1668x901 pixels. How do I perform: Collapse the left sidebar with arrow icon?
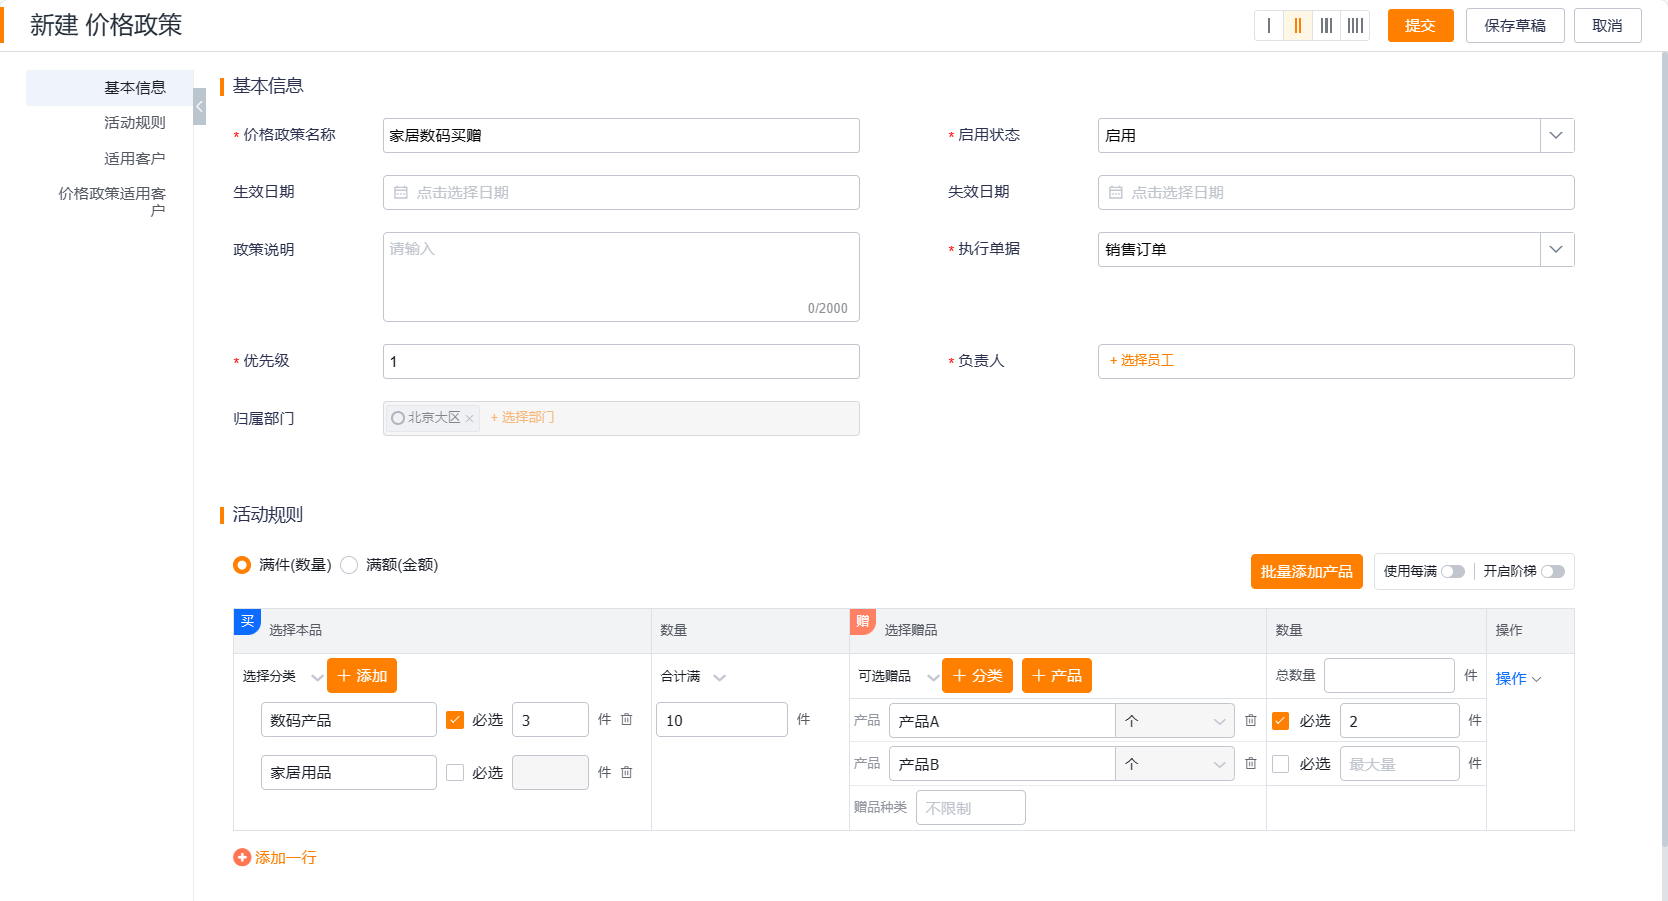coord(199,105)
